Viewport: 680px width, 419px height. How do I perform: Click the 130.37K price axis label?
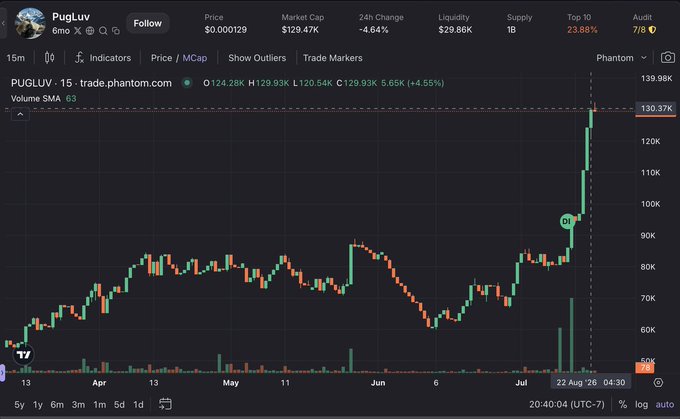pos(656,108)
